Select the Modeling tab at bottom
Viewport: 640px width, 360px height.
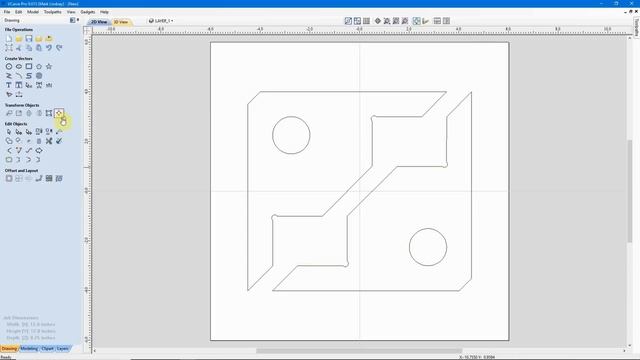tap(29, 349)
